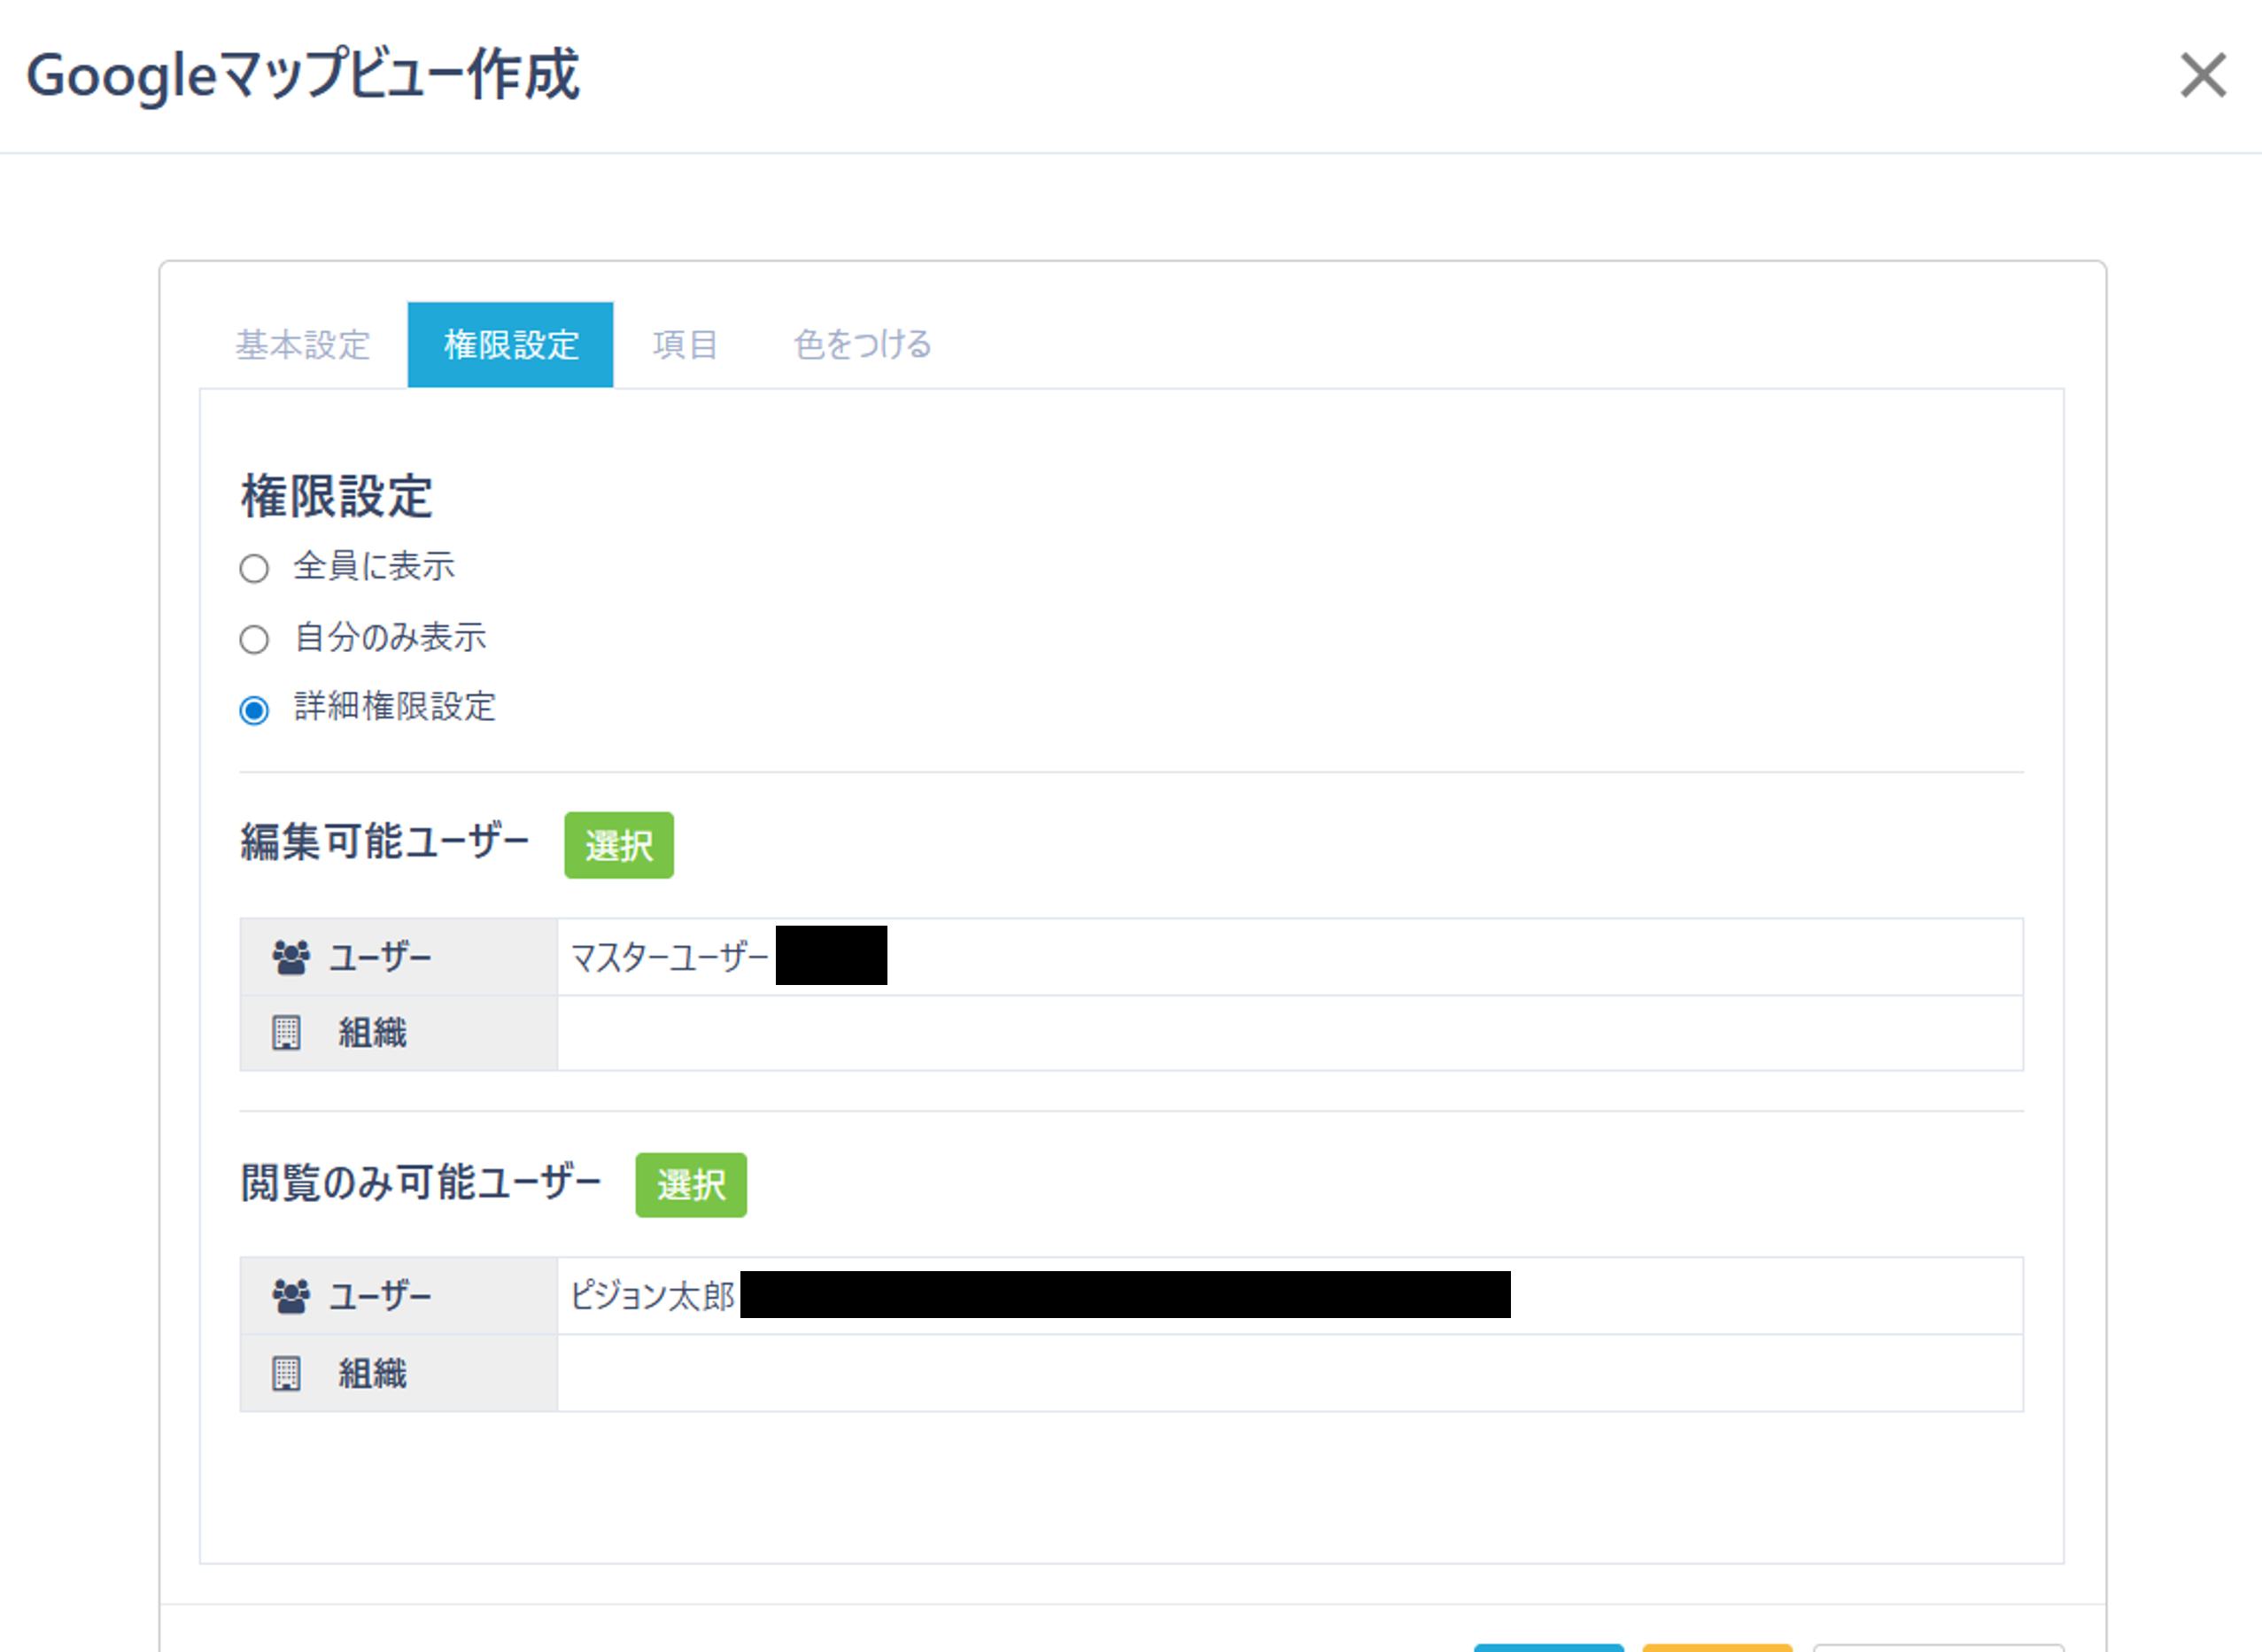Viewport: 2262px width, 1652px height.
Task: Click the blue button at the bottom
Action: point(1549,1648)
